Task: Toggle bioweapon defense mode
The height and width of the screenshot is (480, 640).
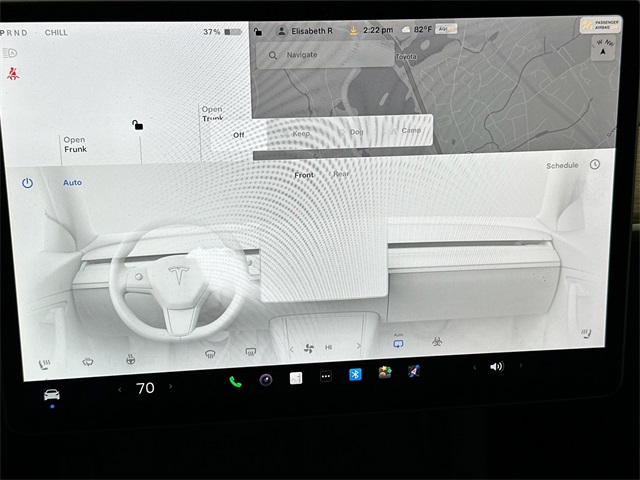Action: click(437, 341)
